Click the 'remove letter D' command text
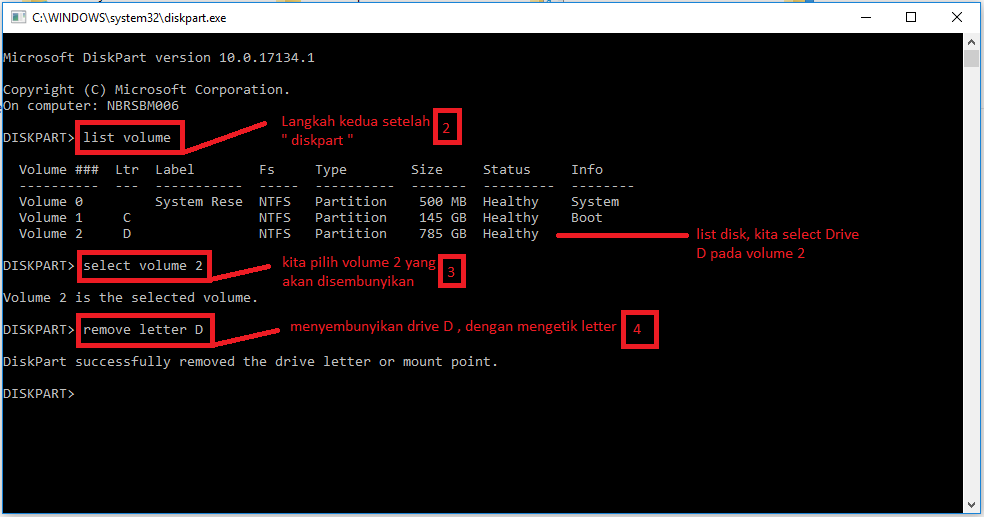 (x=143, y=329)
